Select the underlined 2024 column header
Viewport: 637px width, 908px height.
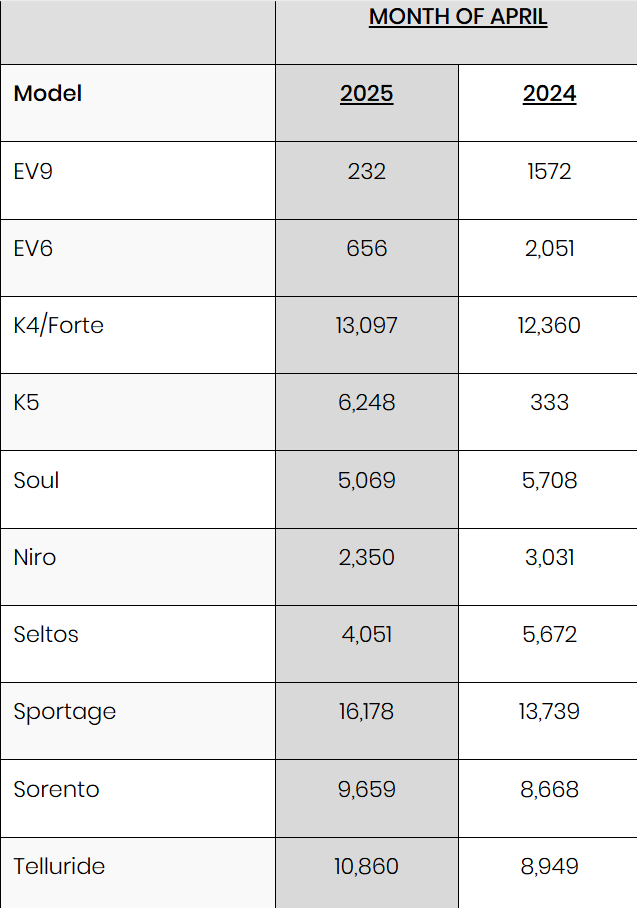click(x=549, y=94)
